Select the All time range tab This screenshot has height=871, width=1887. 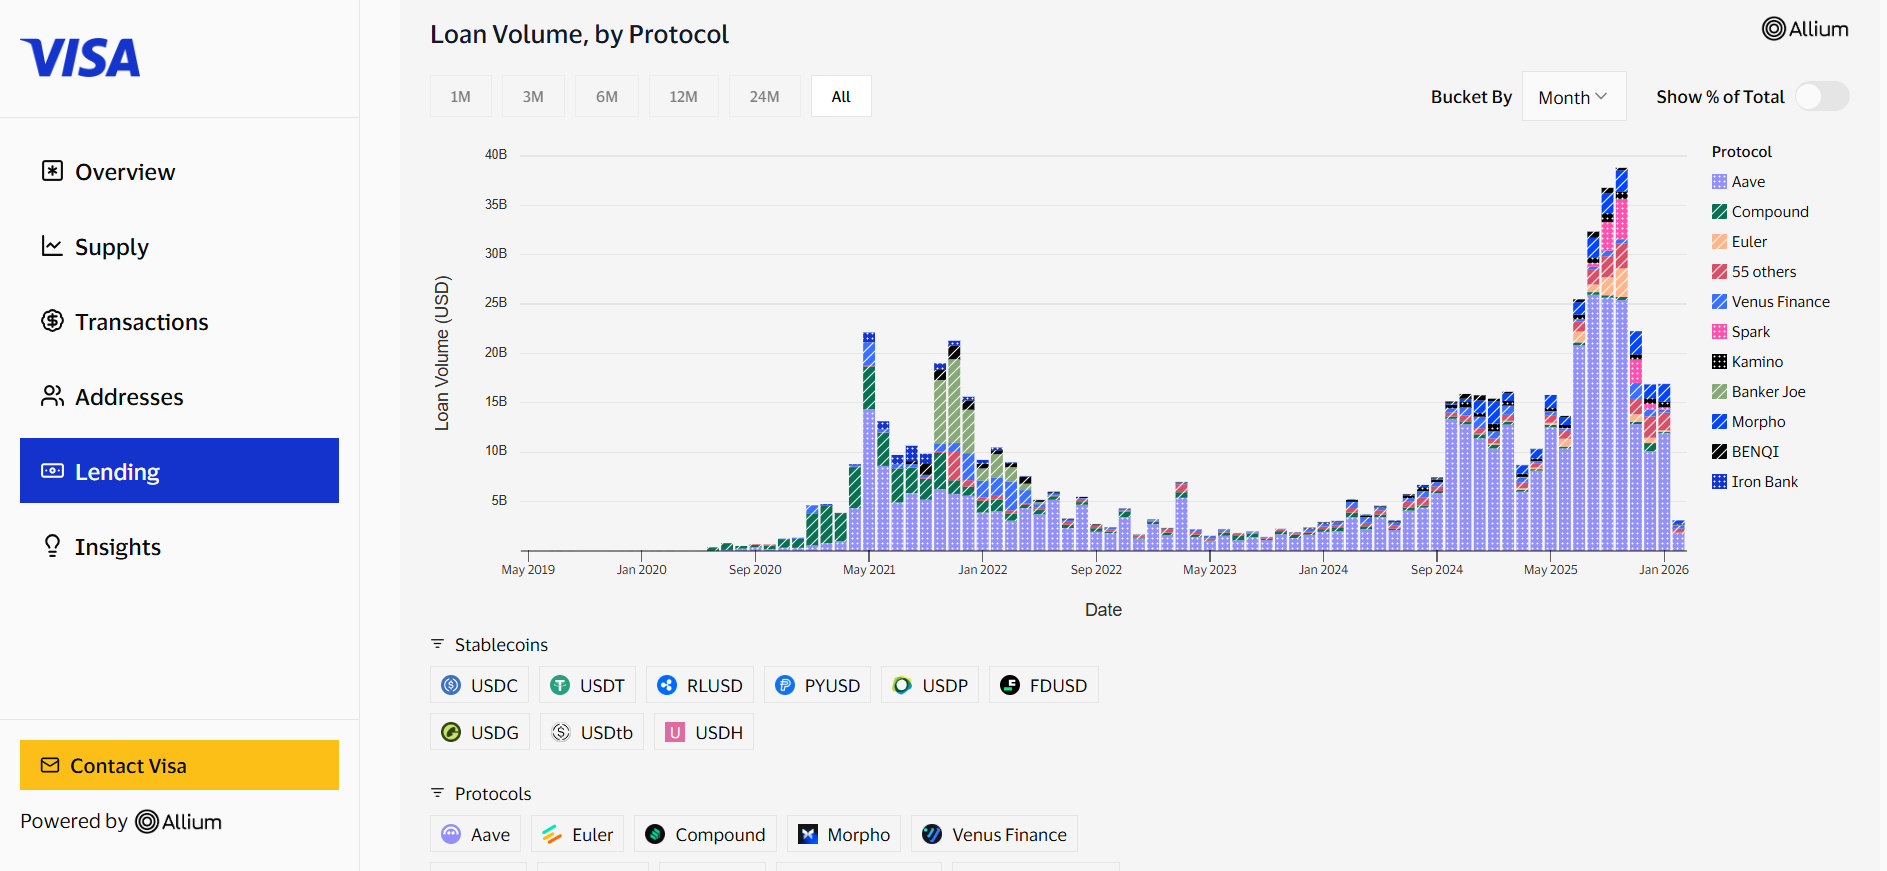tap(841, 96)
